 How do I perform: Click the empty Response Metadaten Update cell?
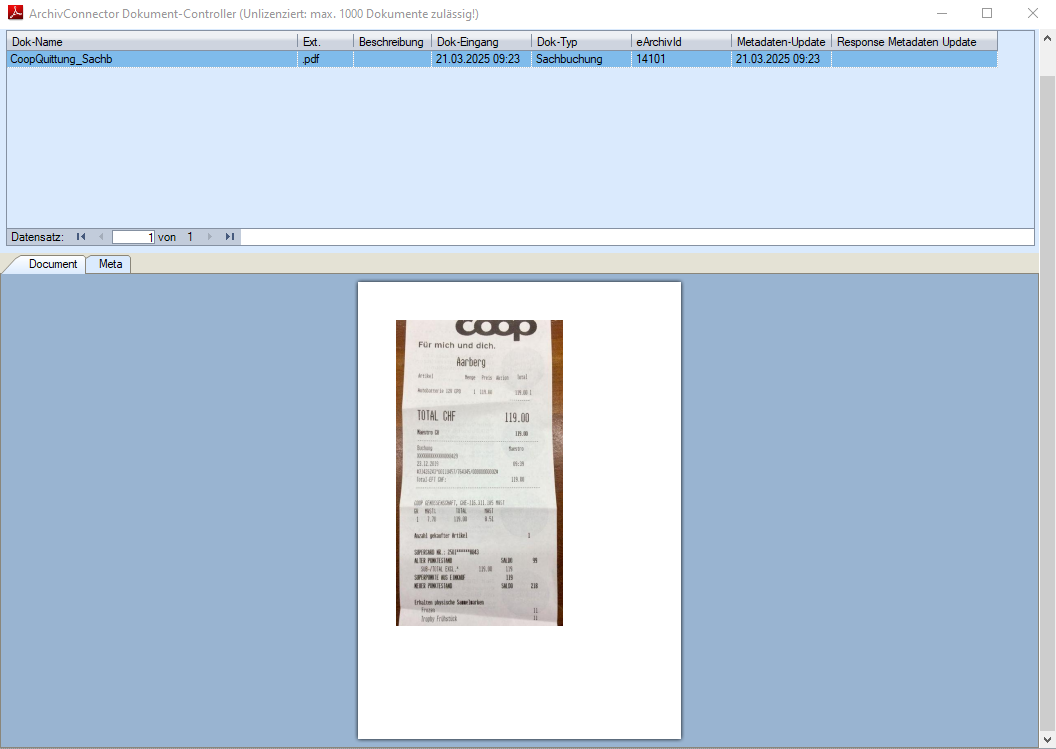click(915, 59)
